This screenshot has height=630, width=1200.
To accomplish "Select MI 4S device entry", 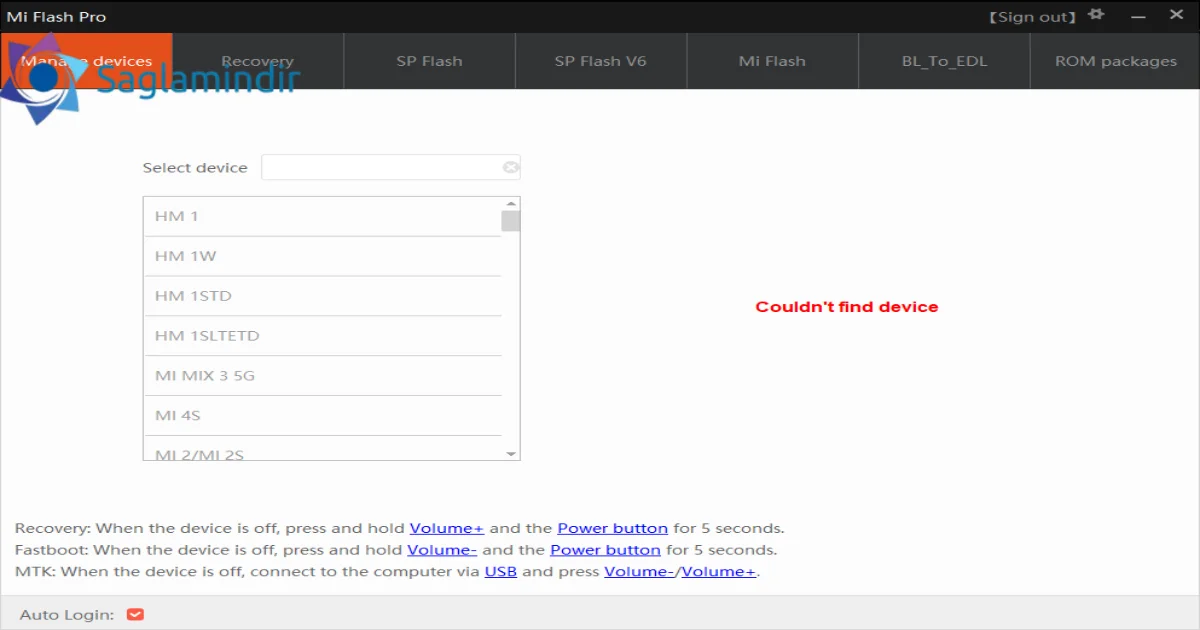I will 322,416.
